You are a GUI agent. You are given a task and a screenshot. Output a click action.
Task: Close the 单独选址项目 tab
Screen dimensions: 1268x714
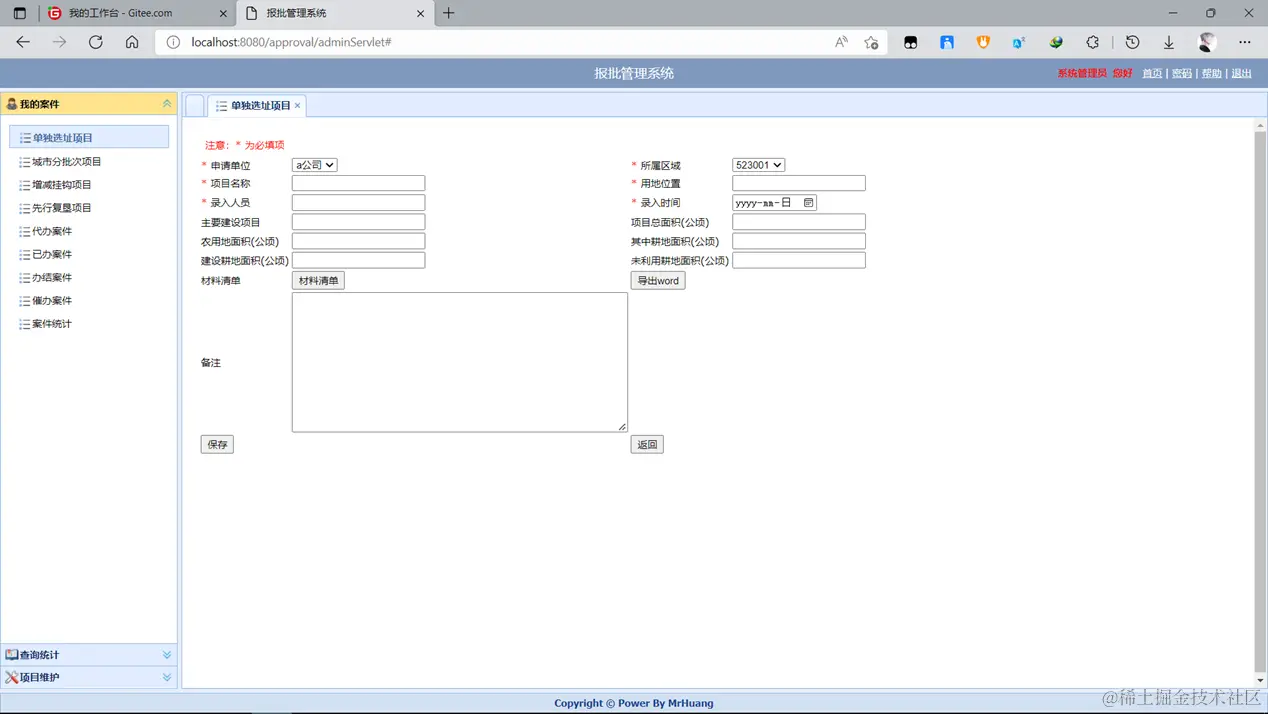click(297, 105)
